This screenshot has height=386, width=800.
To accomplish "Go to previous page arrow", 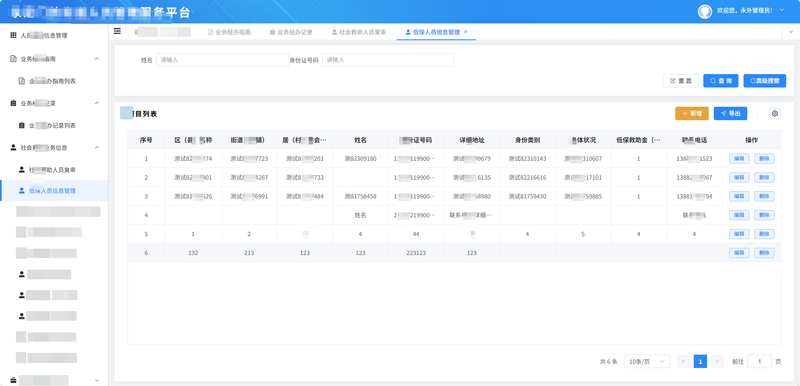I will pyautogui.click(x=684, y=362).
